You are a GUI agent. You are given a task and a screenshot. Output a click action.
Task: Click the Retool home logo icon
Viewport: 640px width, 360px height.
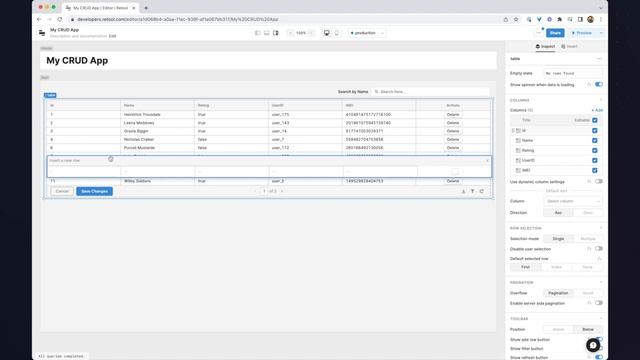(x=42, y=33)
